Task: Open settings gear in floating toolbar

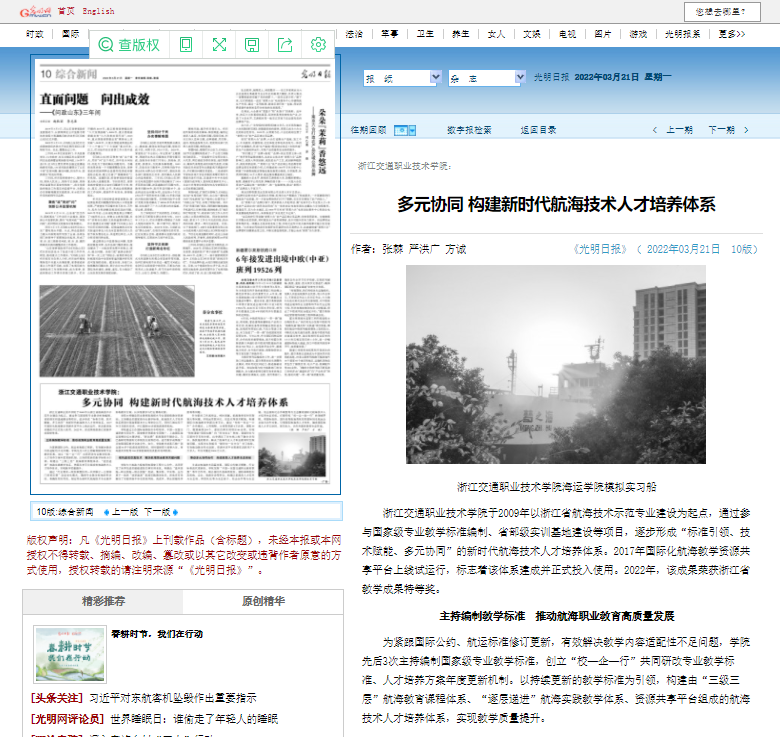Action: click(318, 44)
